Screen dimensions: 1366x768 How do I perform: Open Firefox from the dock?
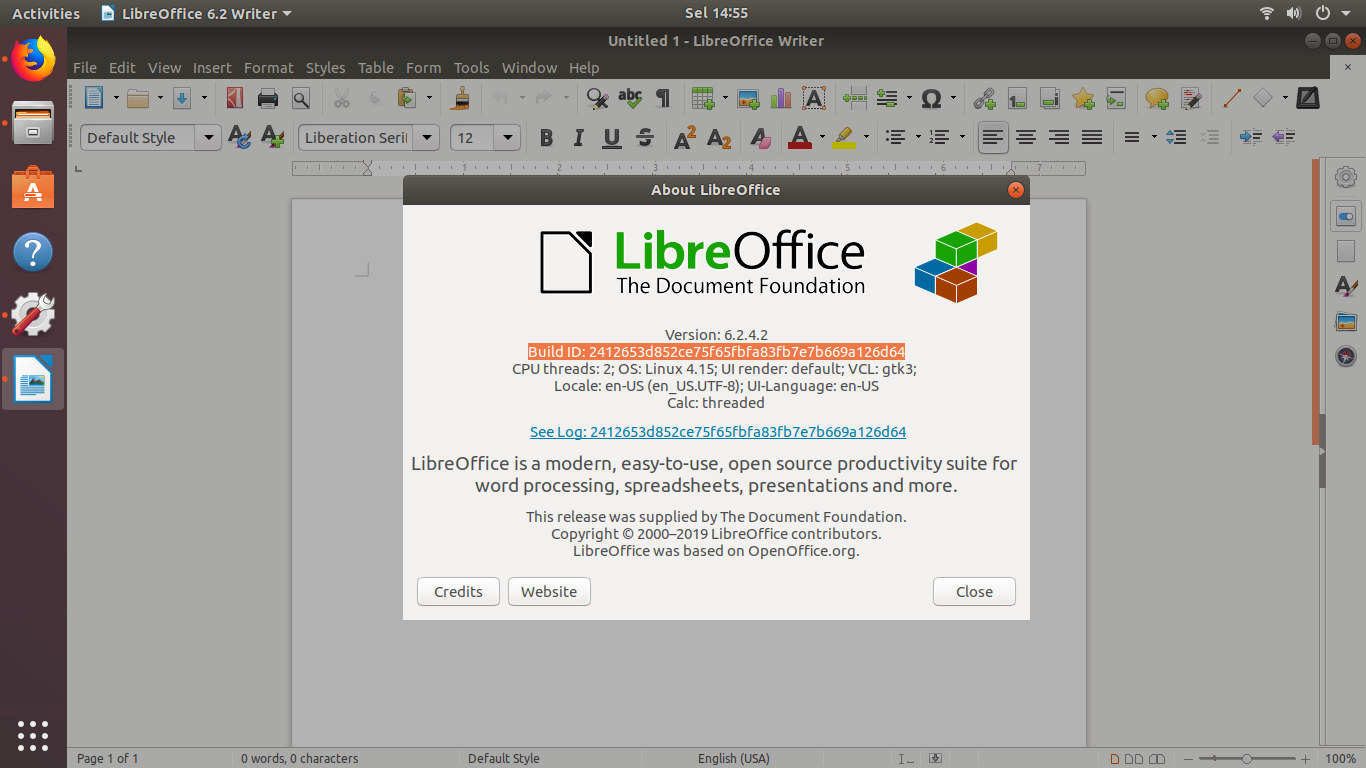pos(33,58)
